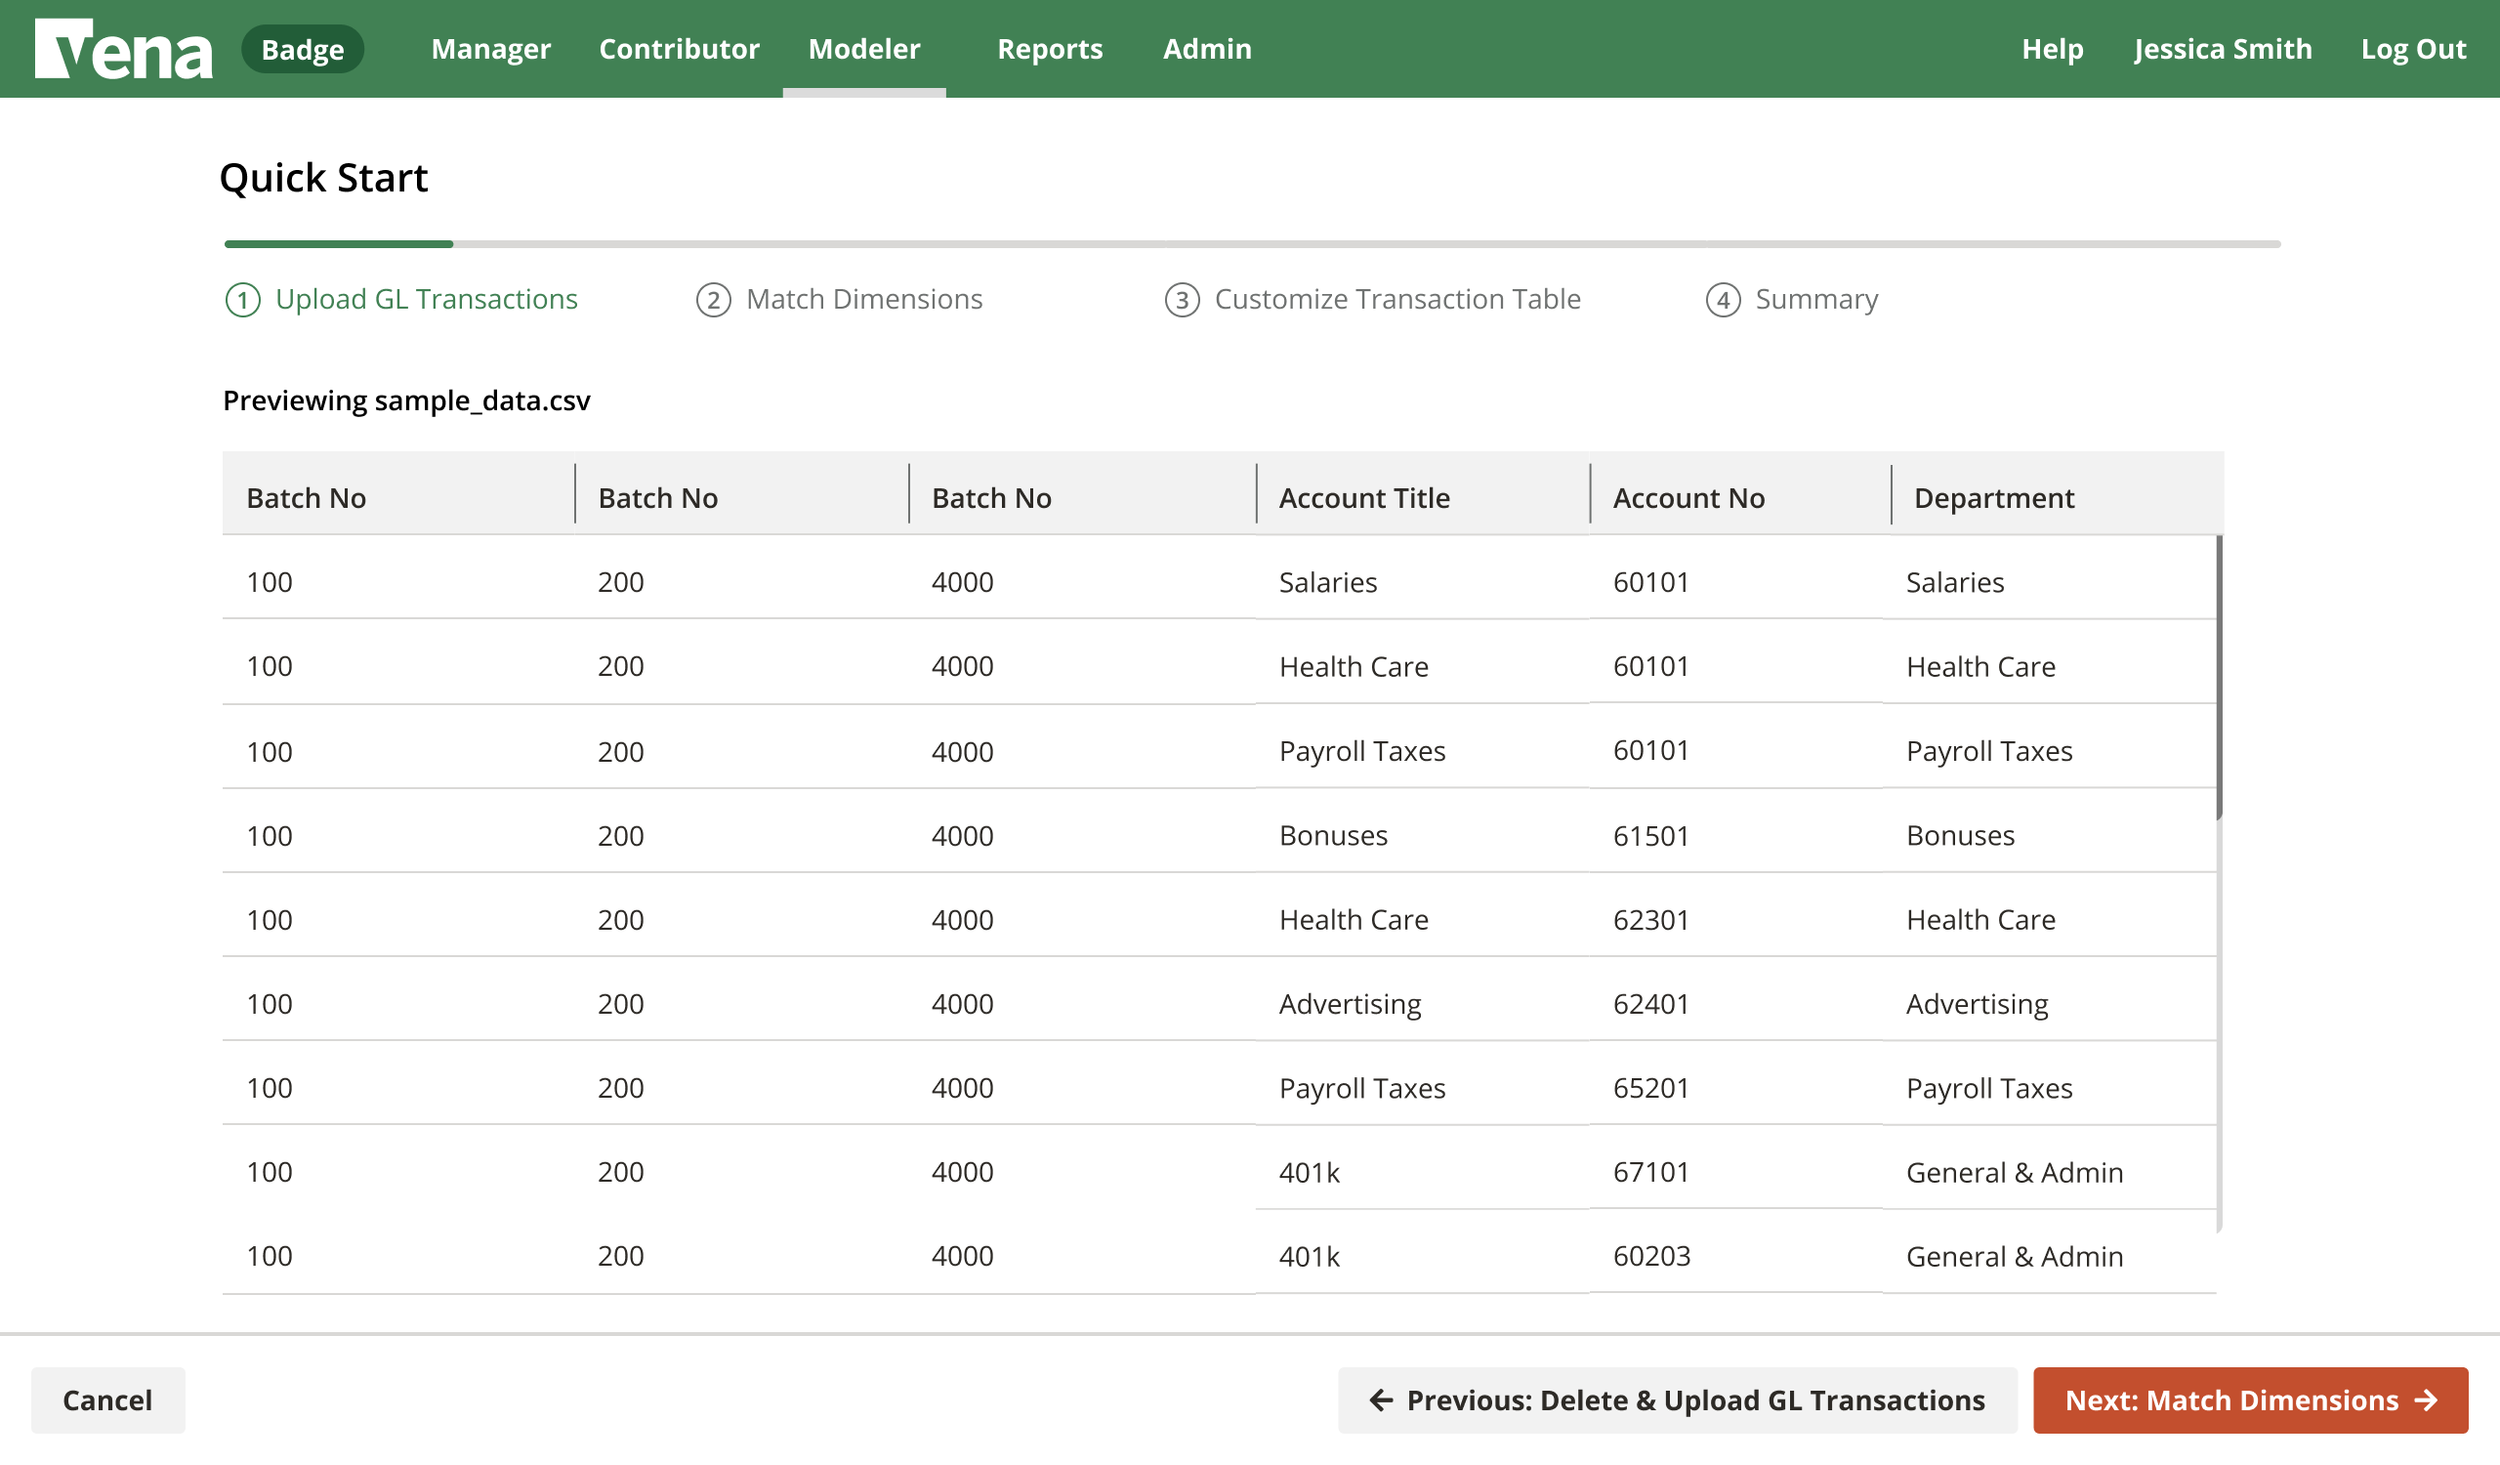Select the Account Title column header
This screenshot has height=1465, width=2500.
coord(1364,497)
